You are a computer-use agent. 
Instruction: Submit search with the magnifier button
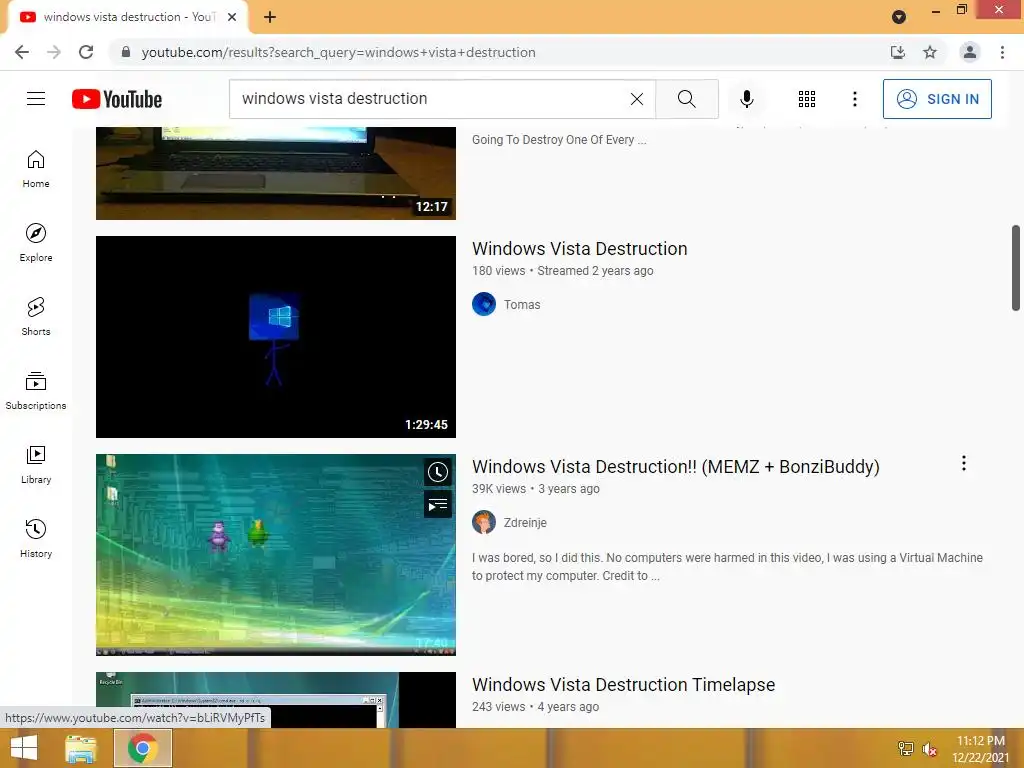pyautogui.click(x=686, y=99)
